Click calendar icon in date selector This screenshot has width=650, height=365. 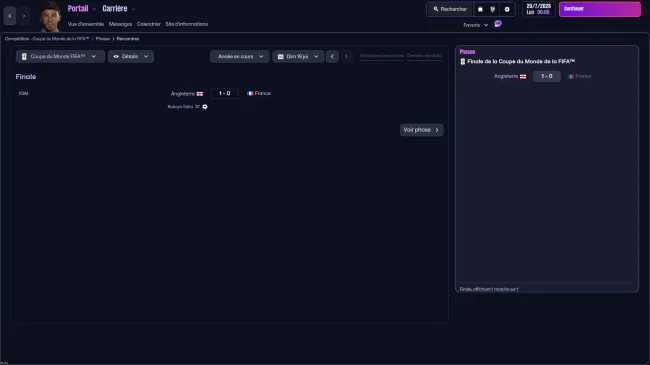pyautogui.click(x=281, y=56)
